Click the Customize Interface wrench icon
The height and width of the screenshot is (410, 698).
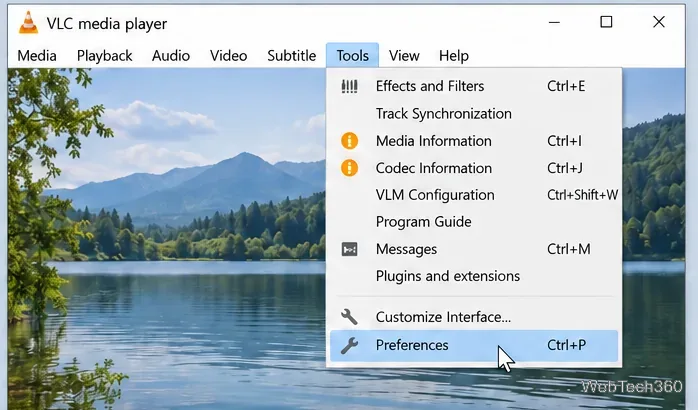tap(349, 317)
